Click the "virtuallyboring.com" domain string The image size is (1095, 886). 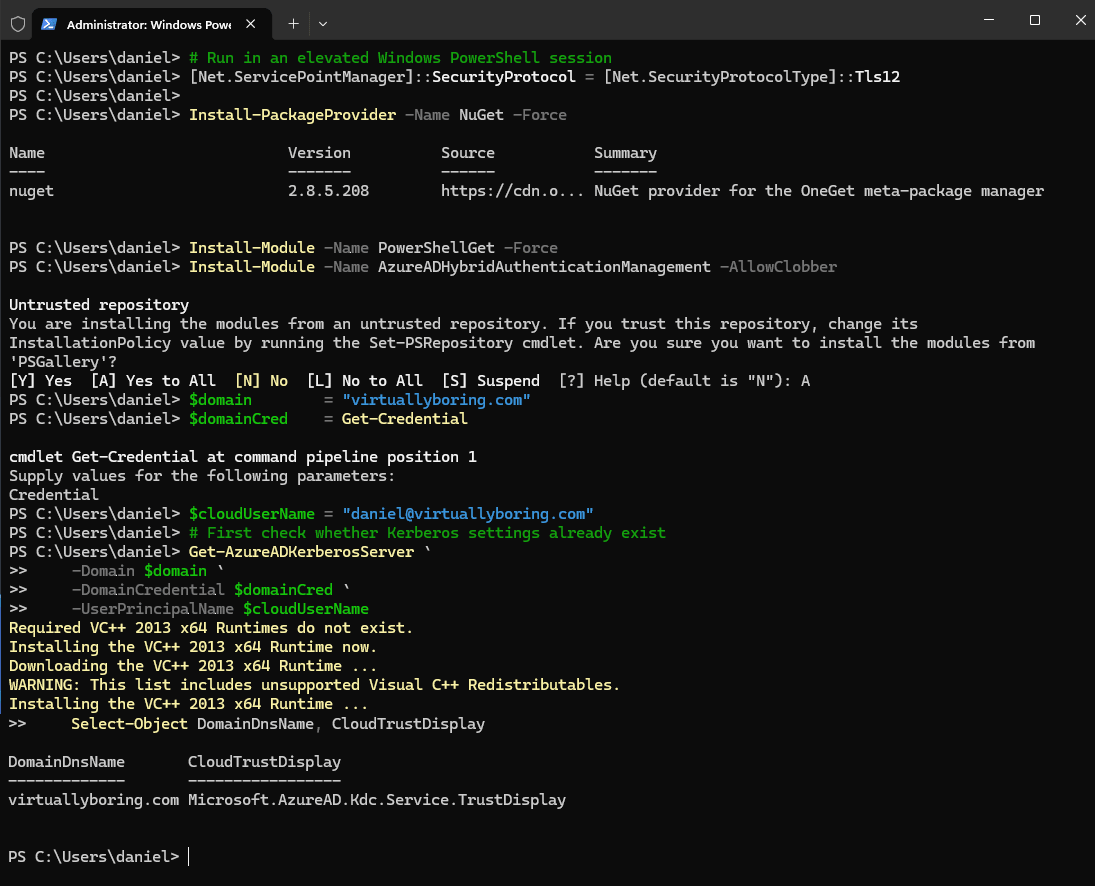point(436,400)
